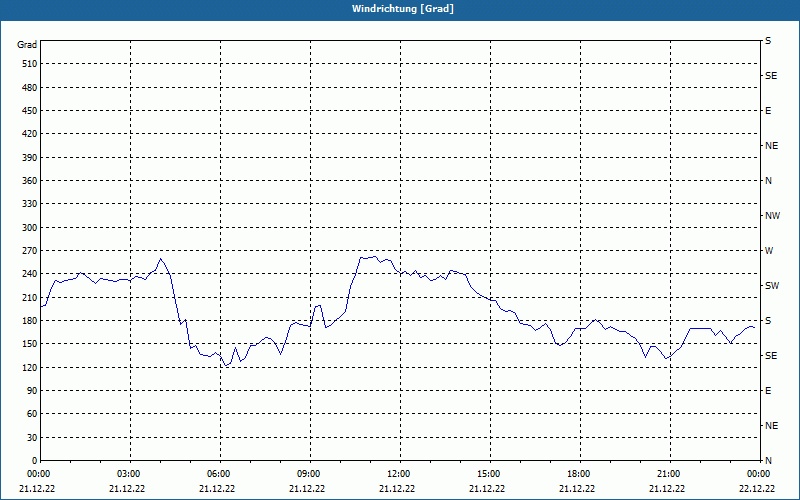
Task: Click the 'Grad' unit label on the y-axis
Action: pyautogui.click(x=27, y=45)
